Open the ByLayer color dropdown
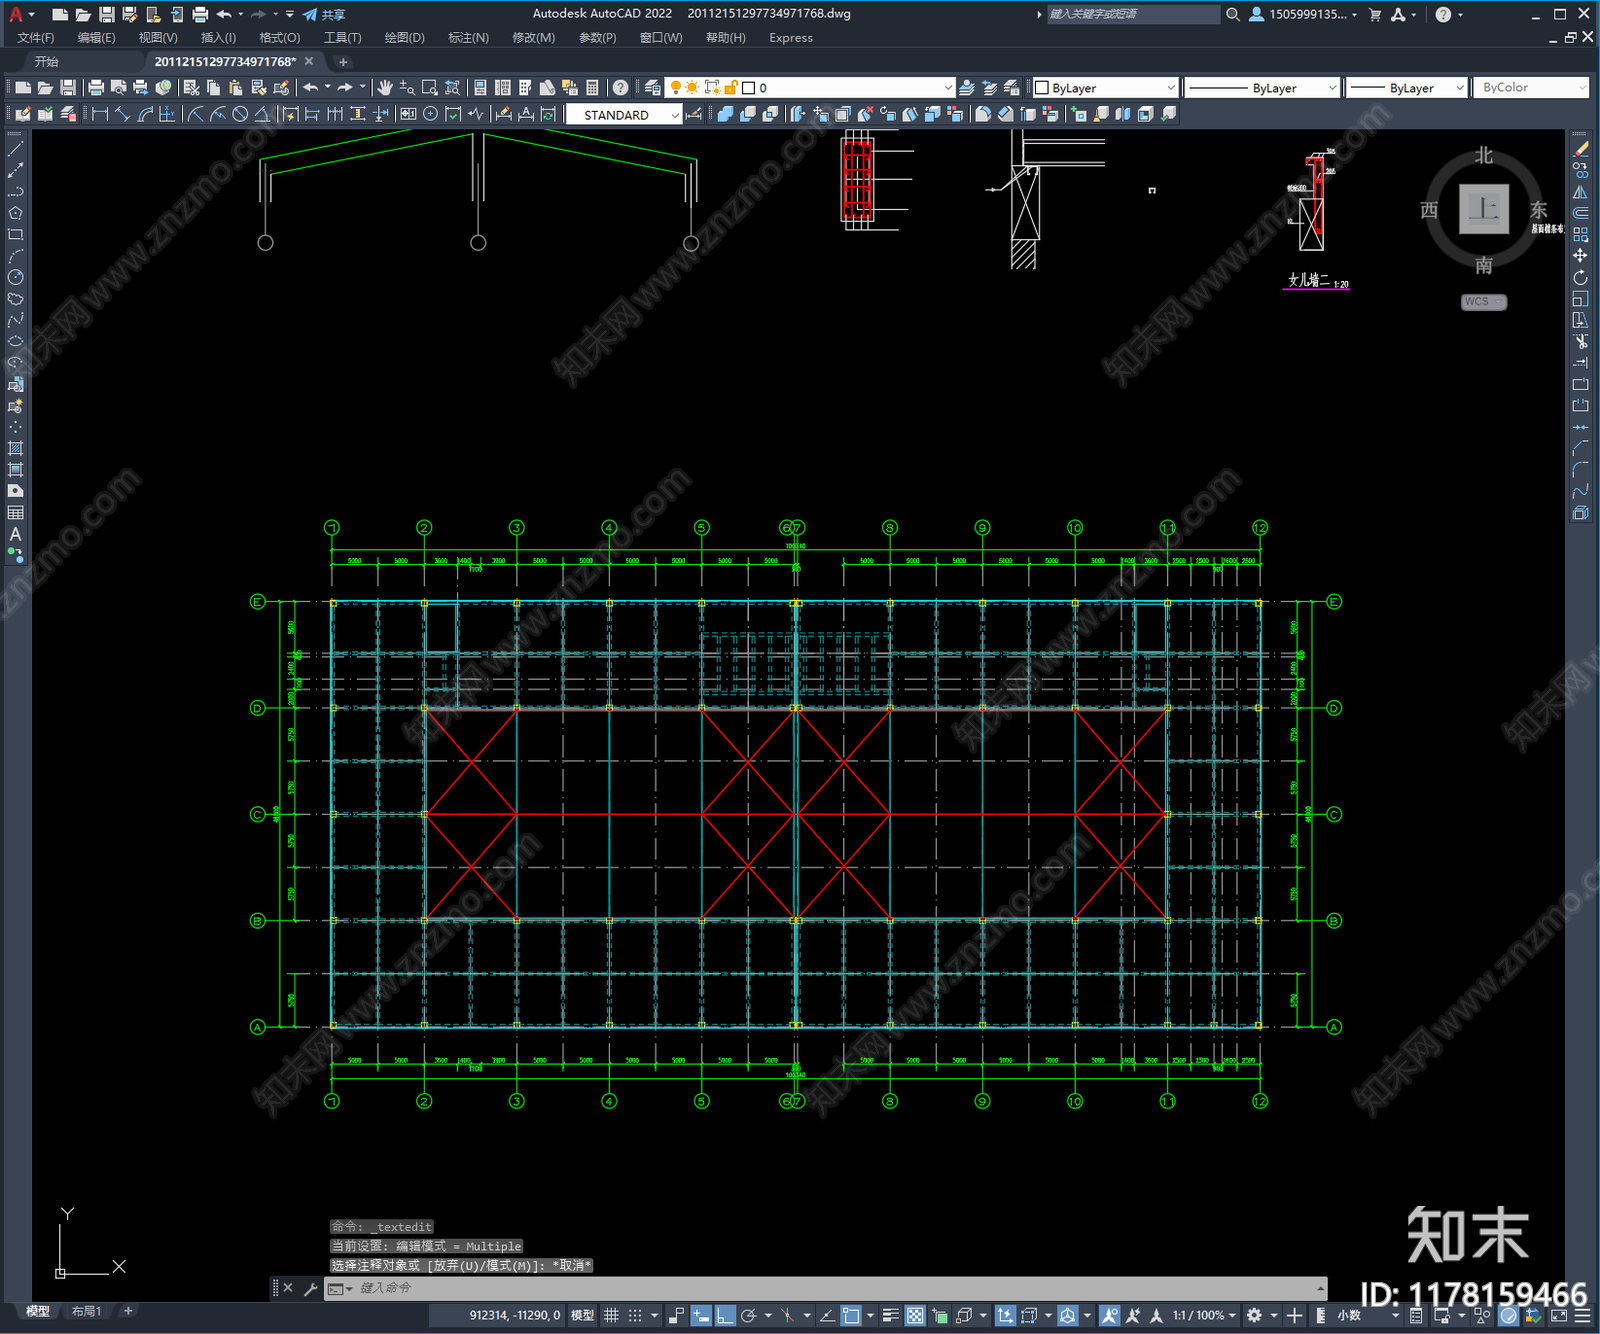The width and height of the screenshot is (1600, 1334). point(1105,88)
